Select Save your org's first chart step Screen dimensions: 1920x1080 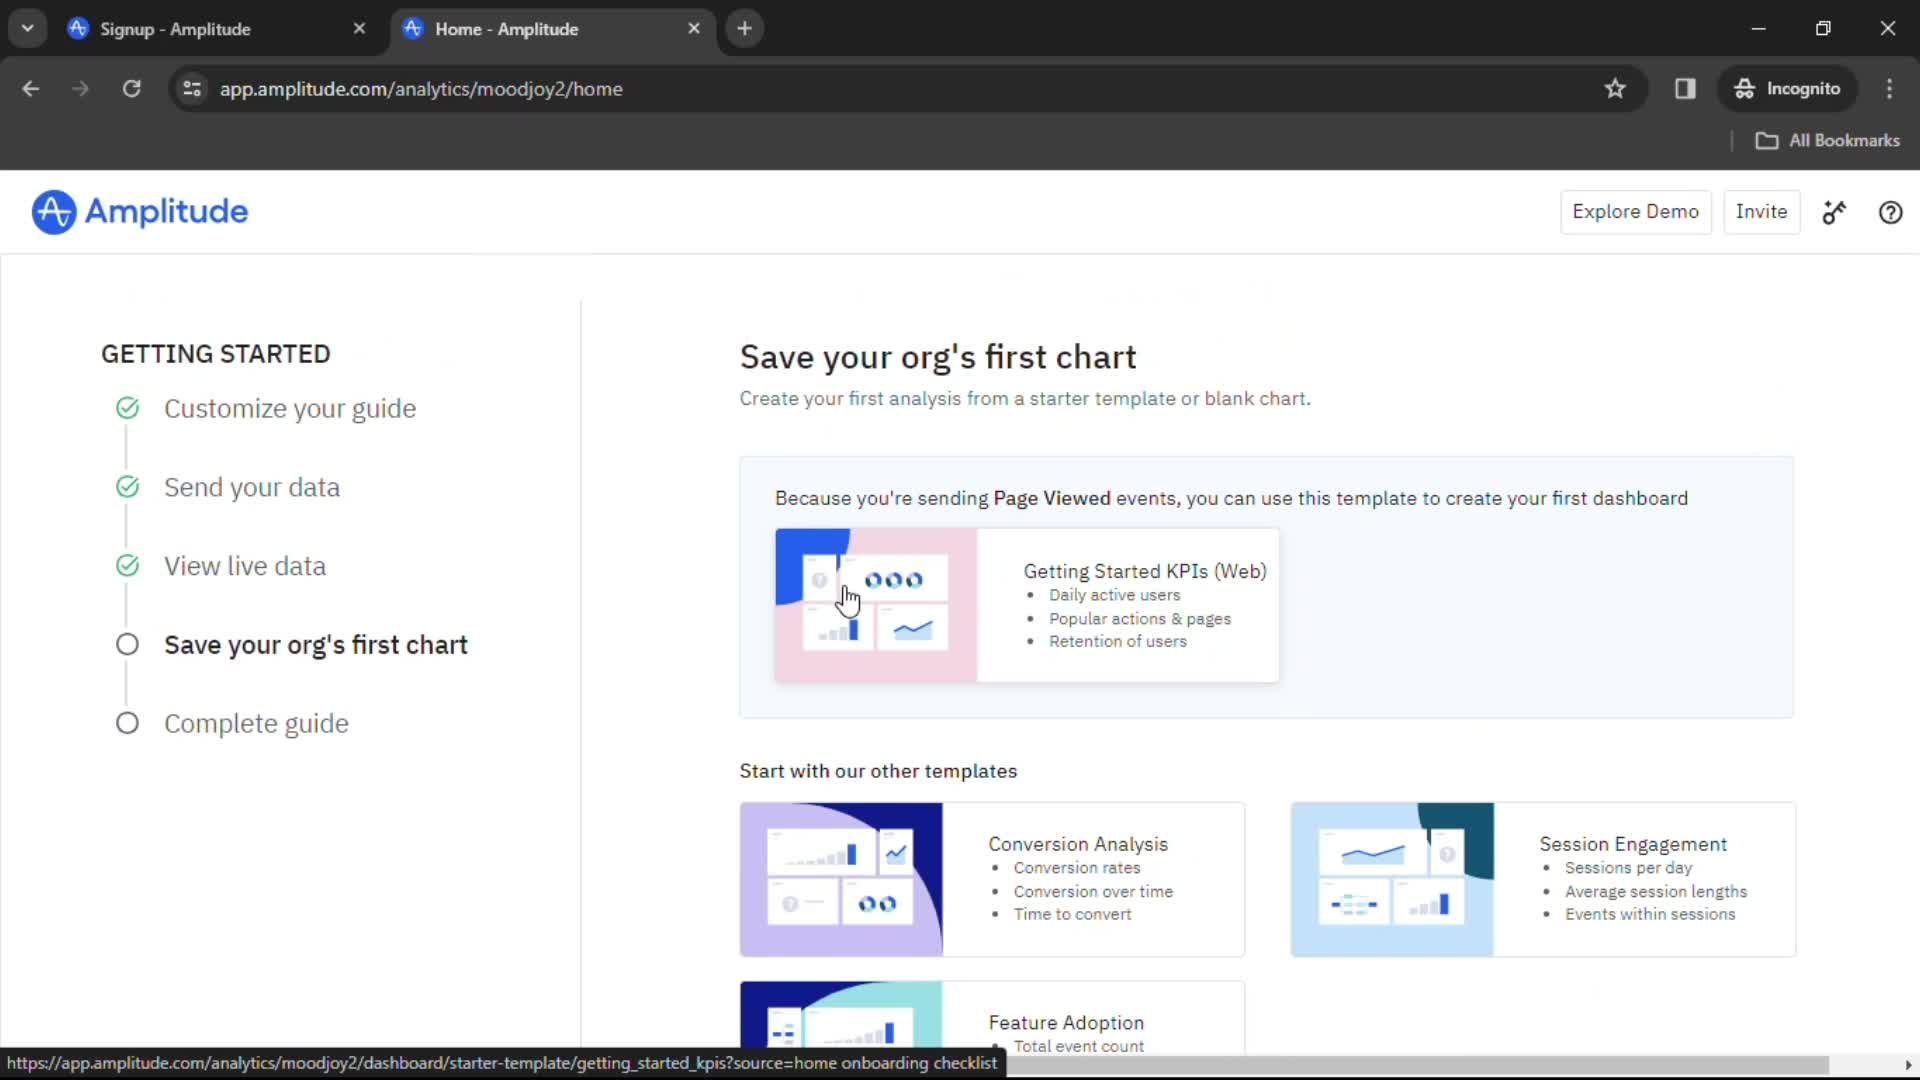(x=315, y=645)
